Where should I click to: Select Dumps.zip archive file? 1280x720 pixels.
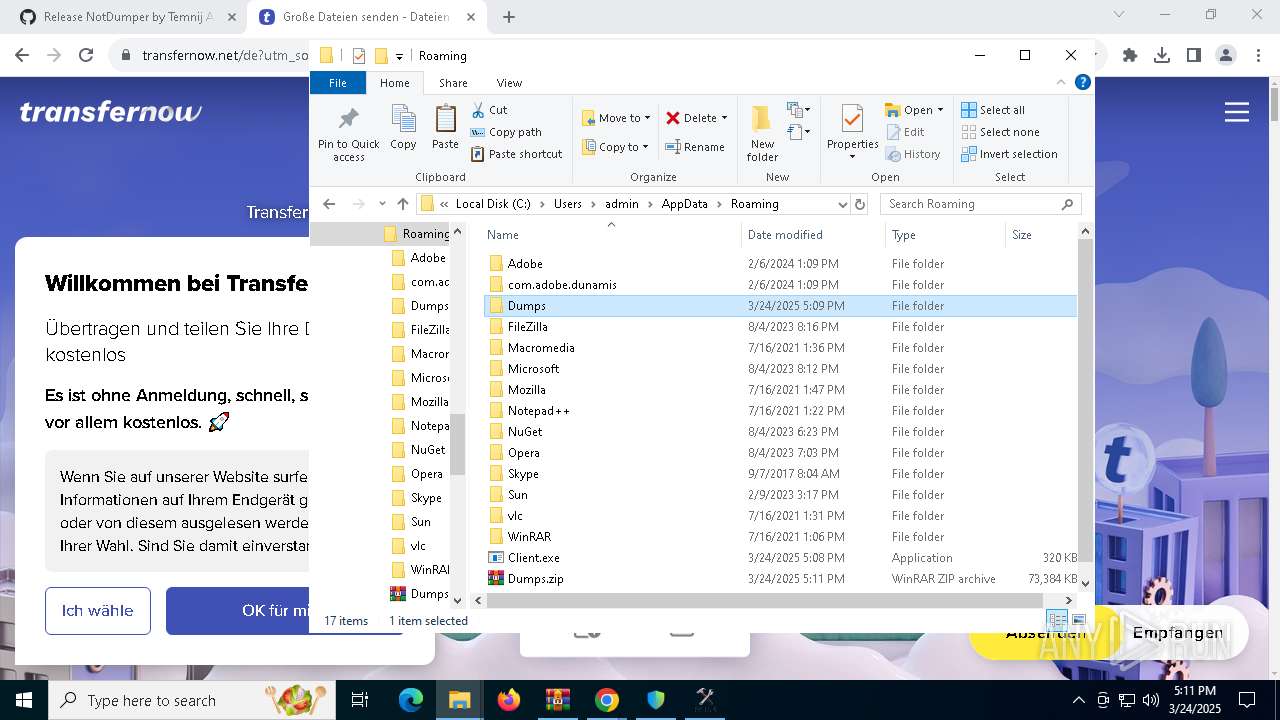point(535,579)
